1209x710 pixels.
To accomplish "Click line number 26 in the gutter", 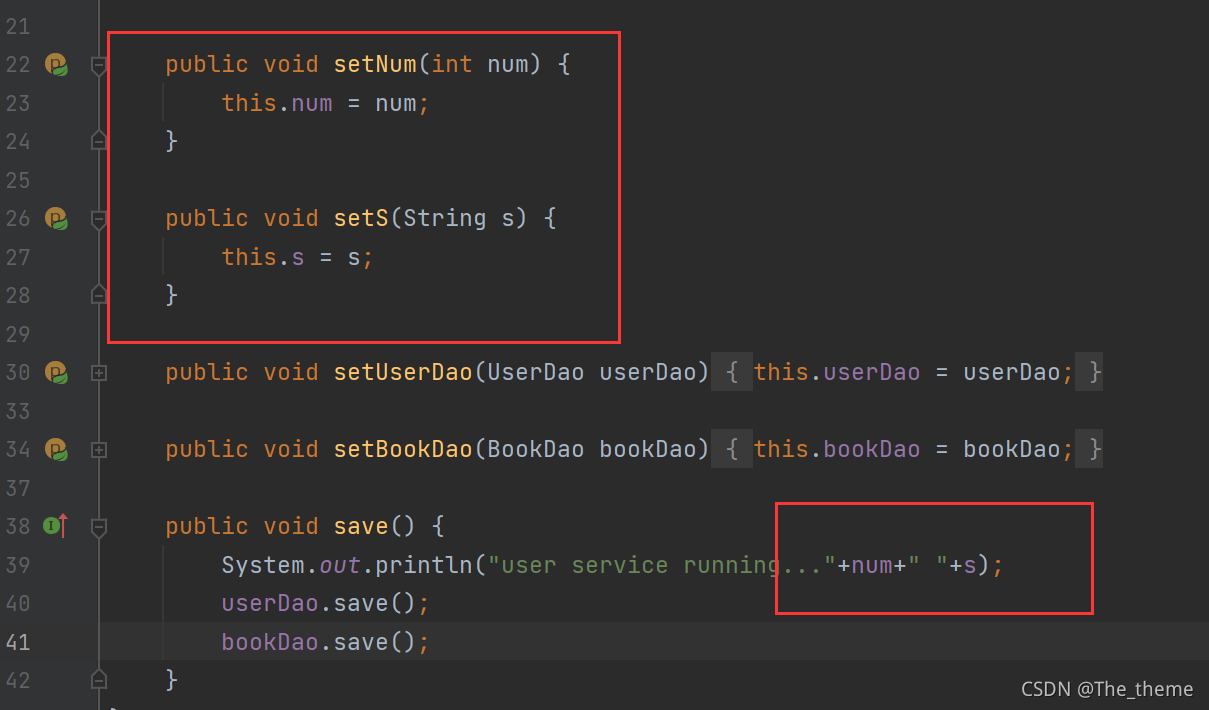I will coord(18,219).
